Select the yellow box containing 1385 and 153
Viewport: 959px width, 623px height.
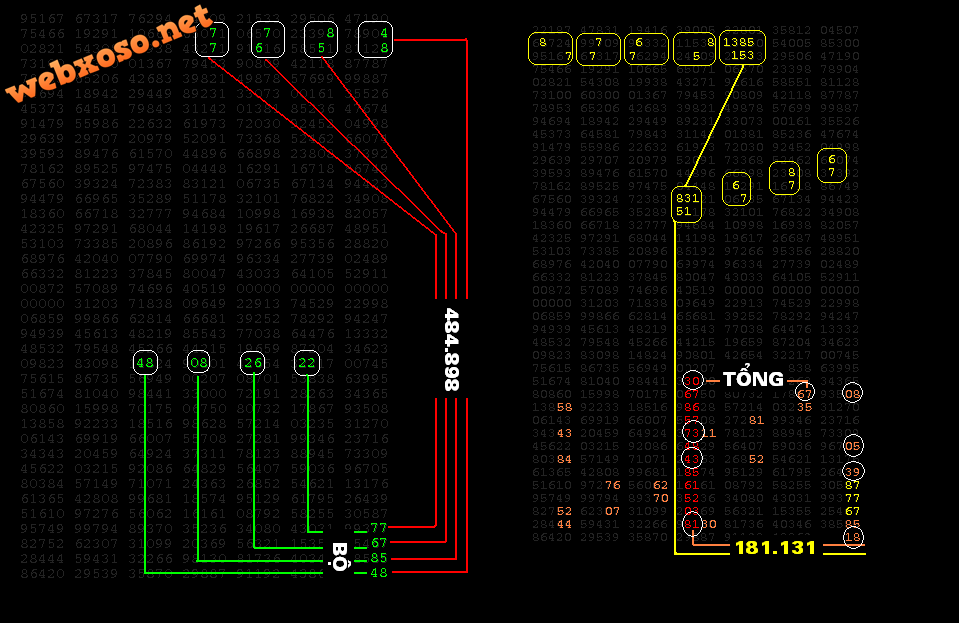tap(742, 48)
